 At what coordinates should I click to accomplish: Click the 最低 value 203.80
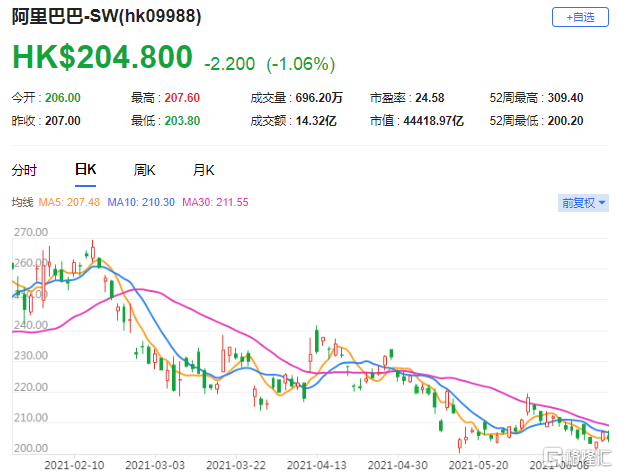[x=182, y=121]
